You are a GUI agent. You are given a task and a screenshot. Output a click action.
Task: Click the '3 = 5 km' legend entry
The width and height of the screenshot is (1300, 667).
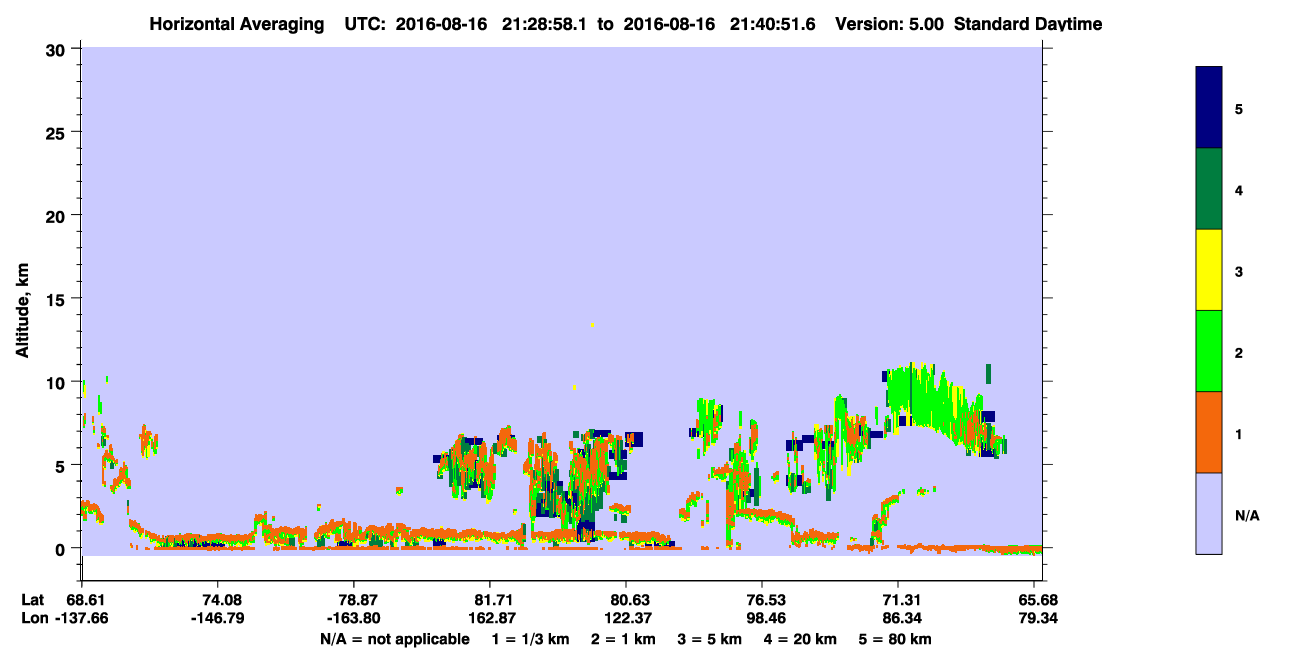[710, 639]
